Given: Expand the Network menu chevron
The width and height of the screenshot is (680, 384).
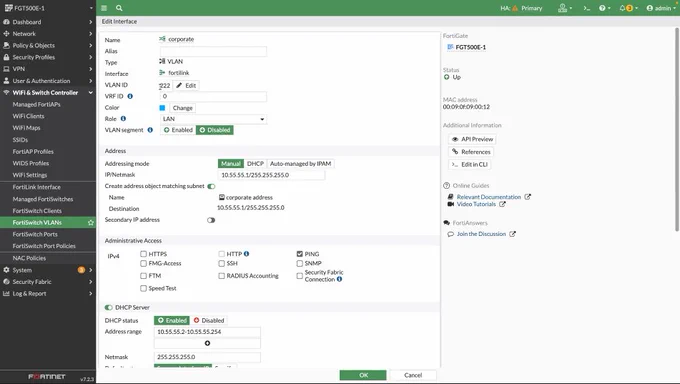Looking at the screenshot, I should pyautogui.click(x=91, y=33).
